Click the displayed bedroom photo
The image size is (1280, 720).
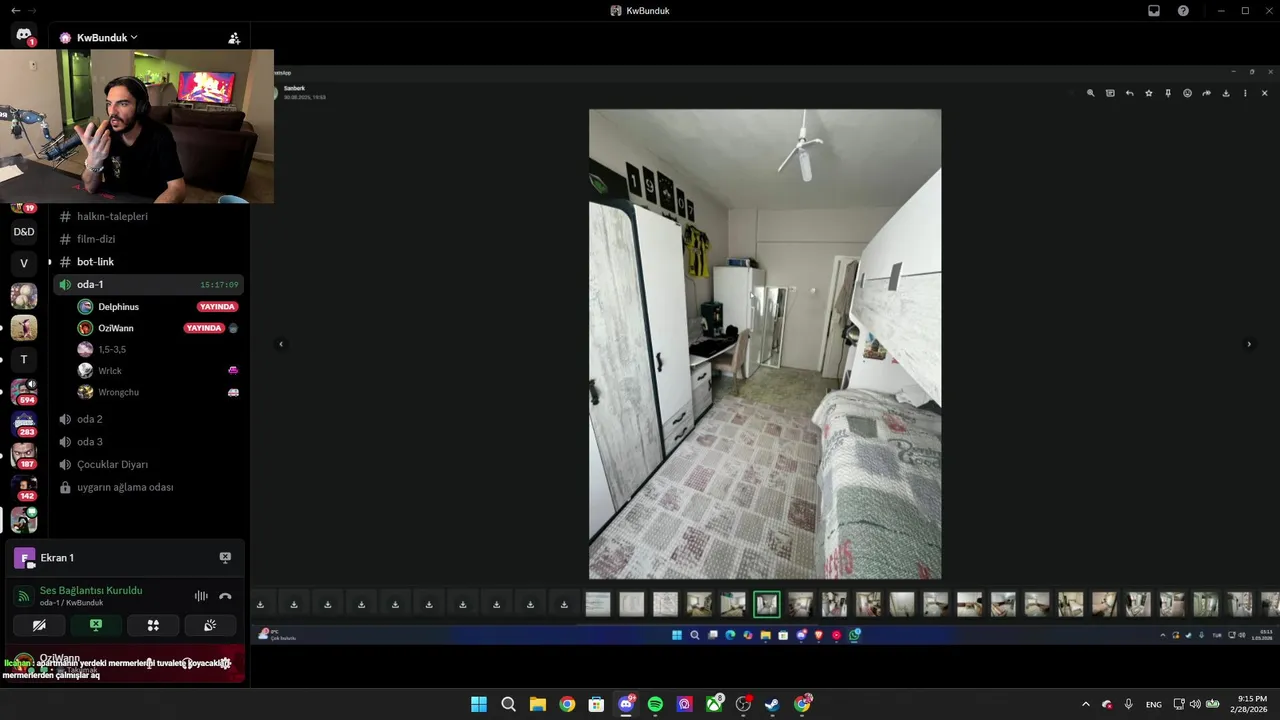coord(765,344)
